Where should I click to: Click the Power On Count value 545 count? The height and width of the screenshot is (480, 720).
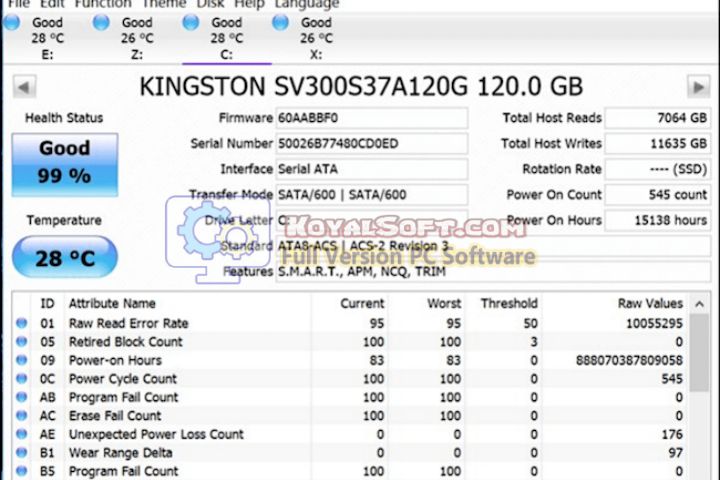click(x=658, y=195)
